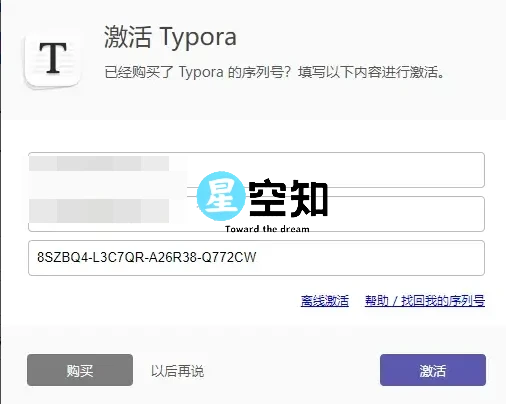
Task: Click the subtitle text 已经购买了 Typora 的序列号
Action: point(199,72)
